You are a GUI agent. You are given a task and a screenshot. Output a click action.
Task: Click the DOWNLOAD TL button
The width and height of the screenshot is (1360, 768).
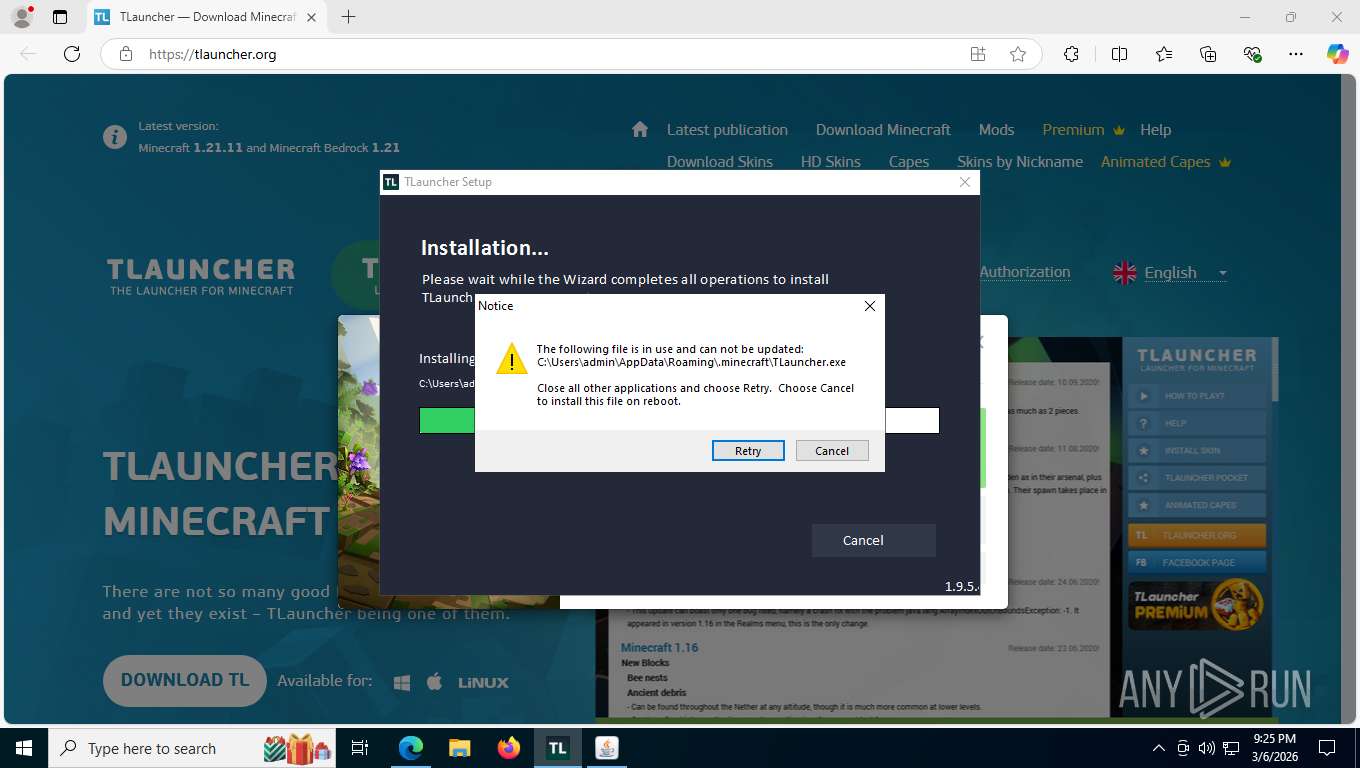[x=185, y=680]
